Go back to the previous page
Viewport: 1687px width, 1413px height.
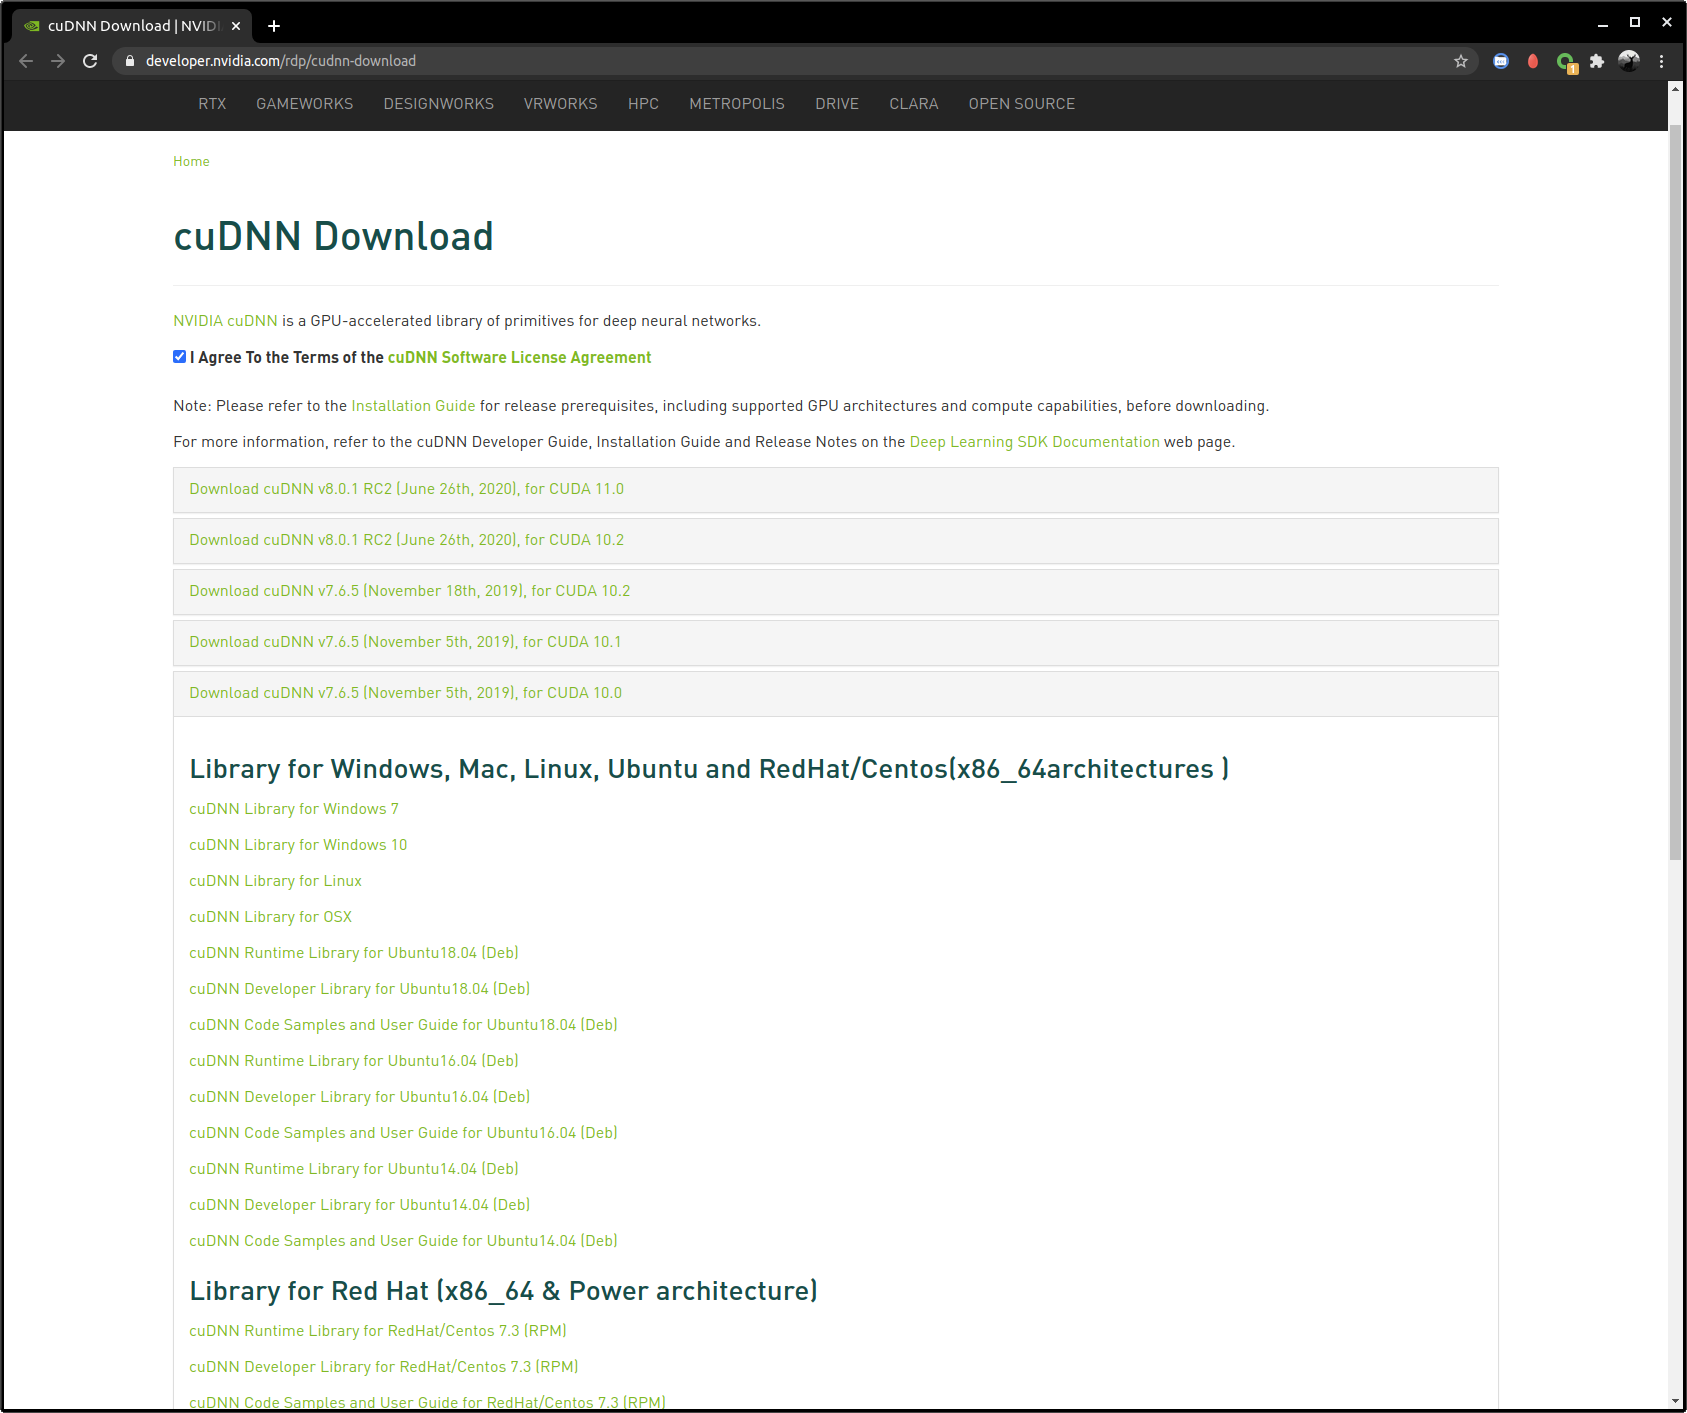click(x=26, y=61)
